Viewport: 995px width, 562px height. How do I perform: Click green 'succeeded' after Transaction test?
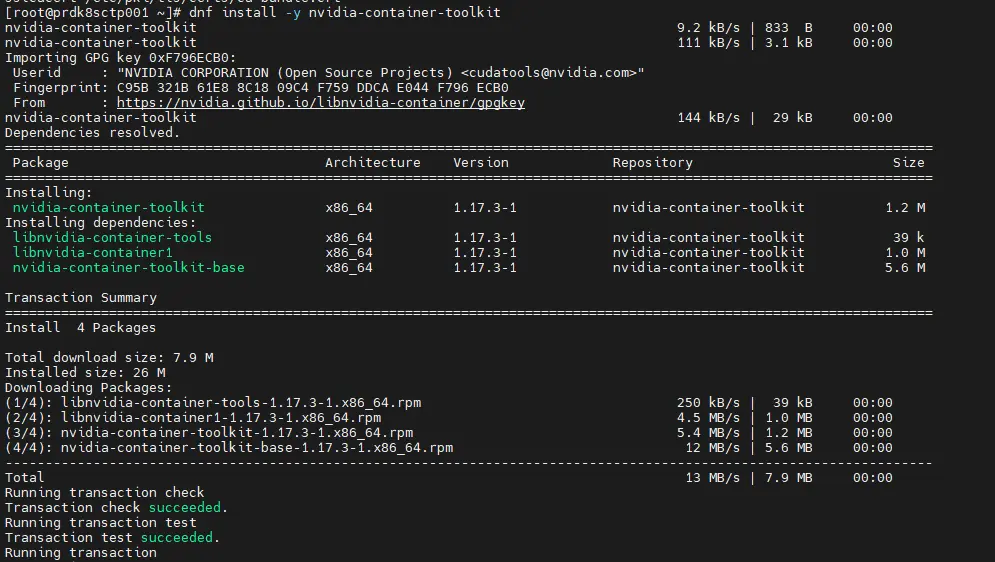[176, 539]
